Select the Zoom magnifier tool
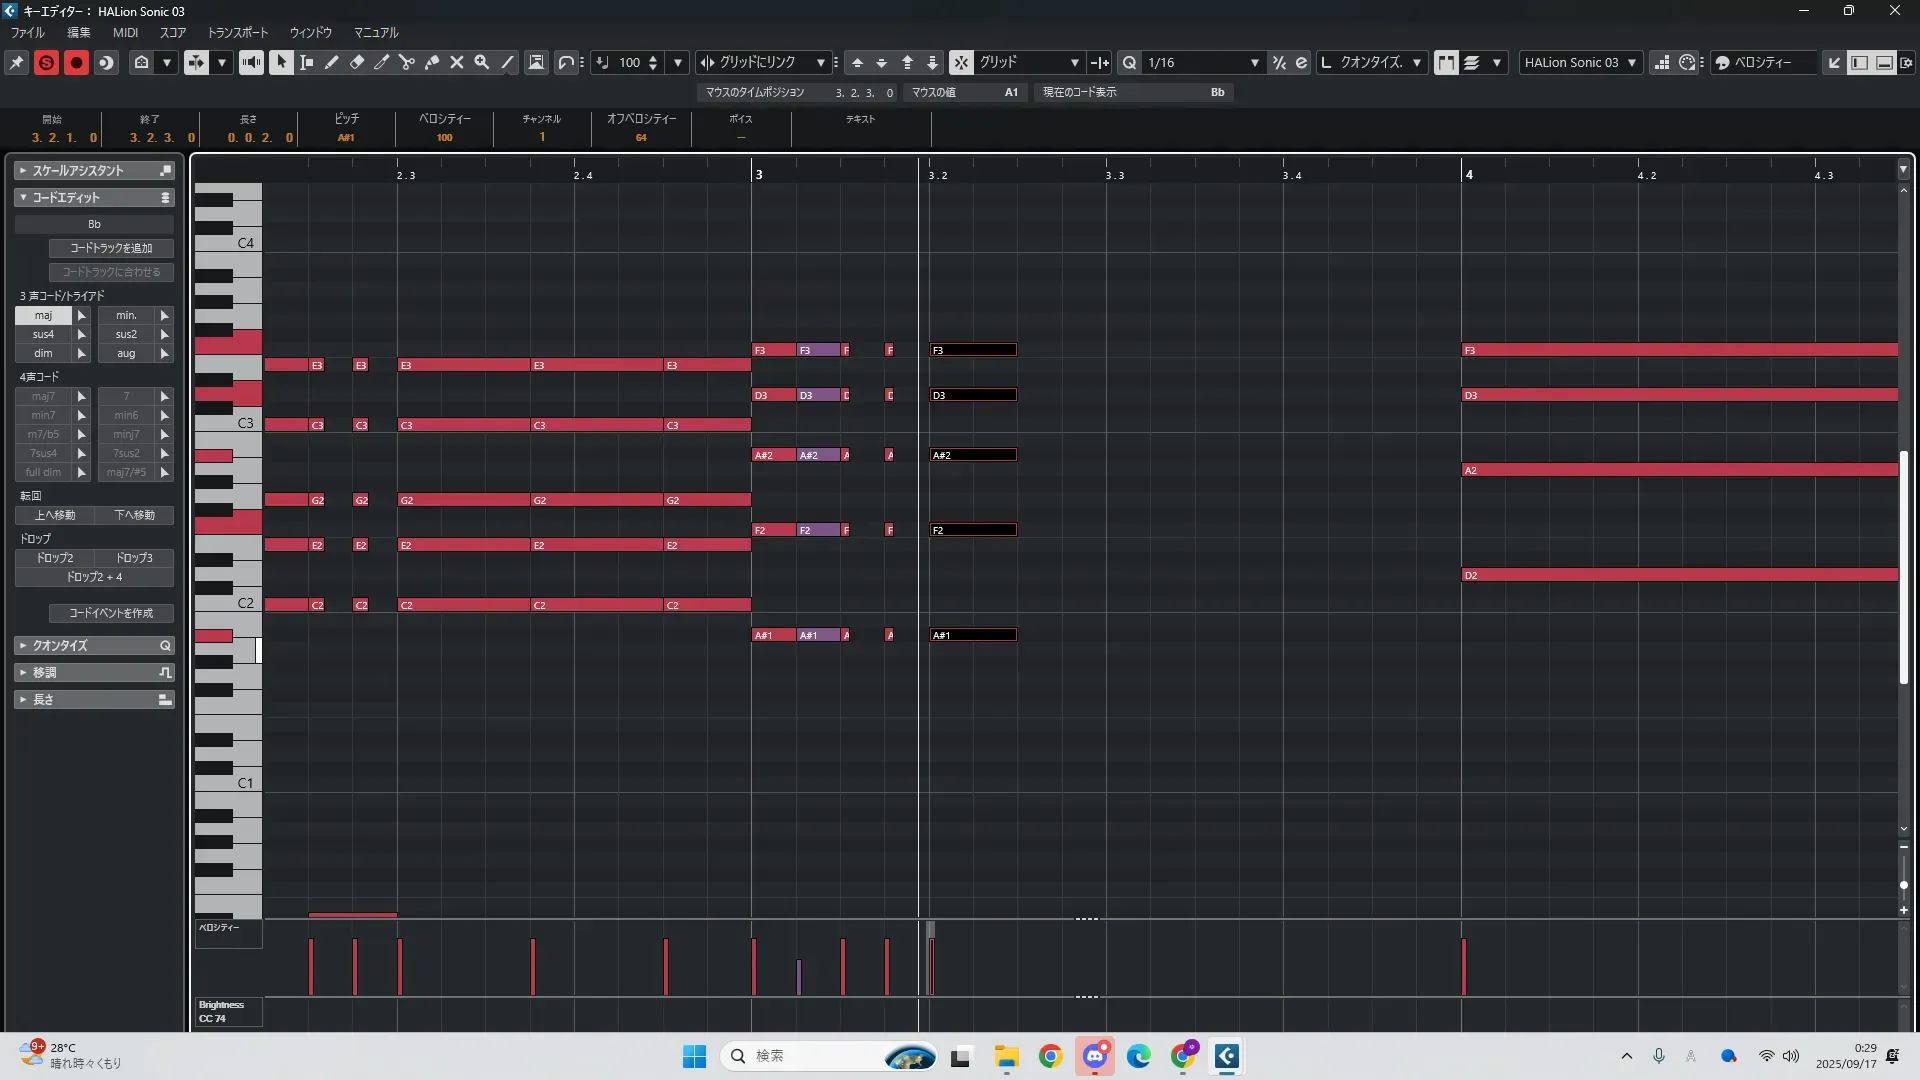The image size is (1920, 1080). [x=482, y=62]
